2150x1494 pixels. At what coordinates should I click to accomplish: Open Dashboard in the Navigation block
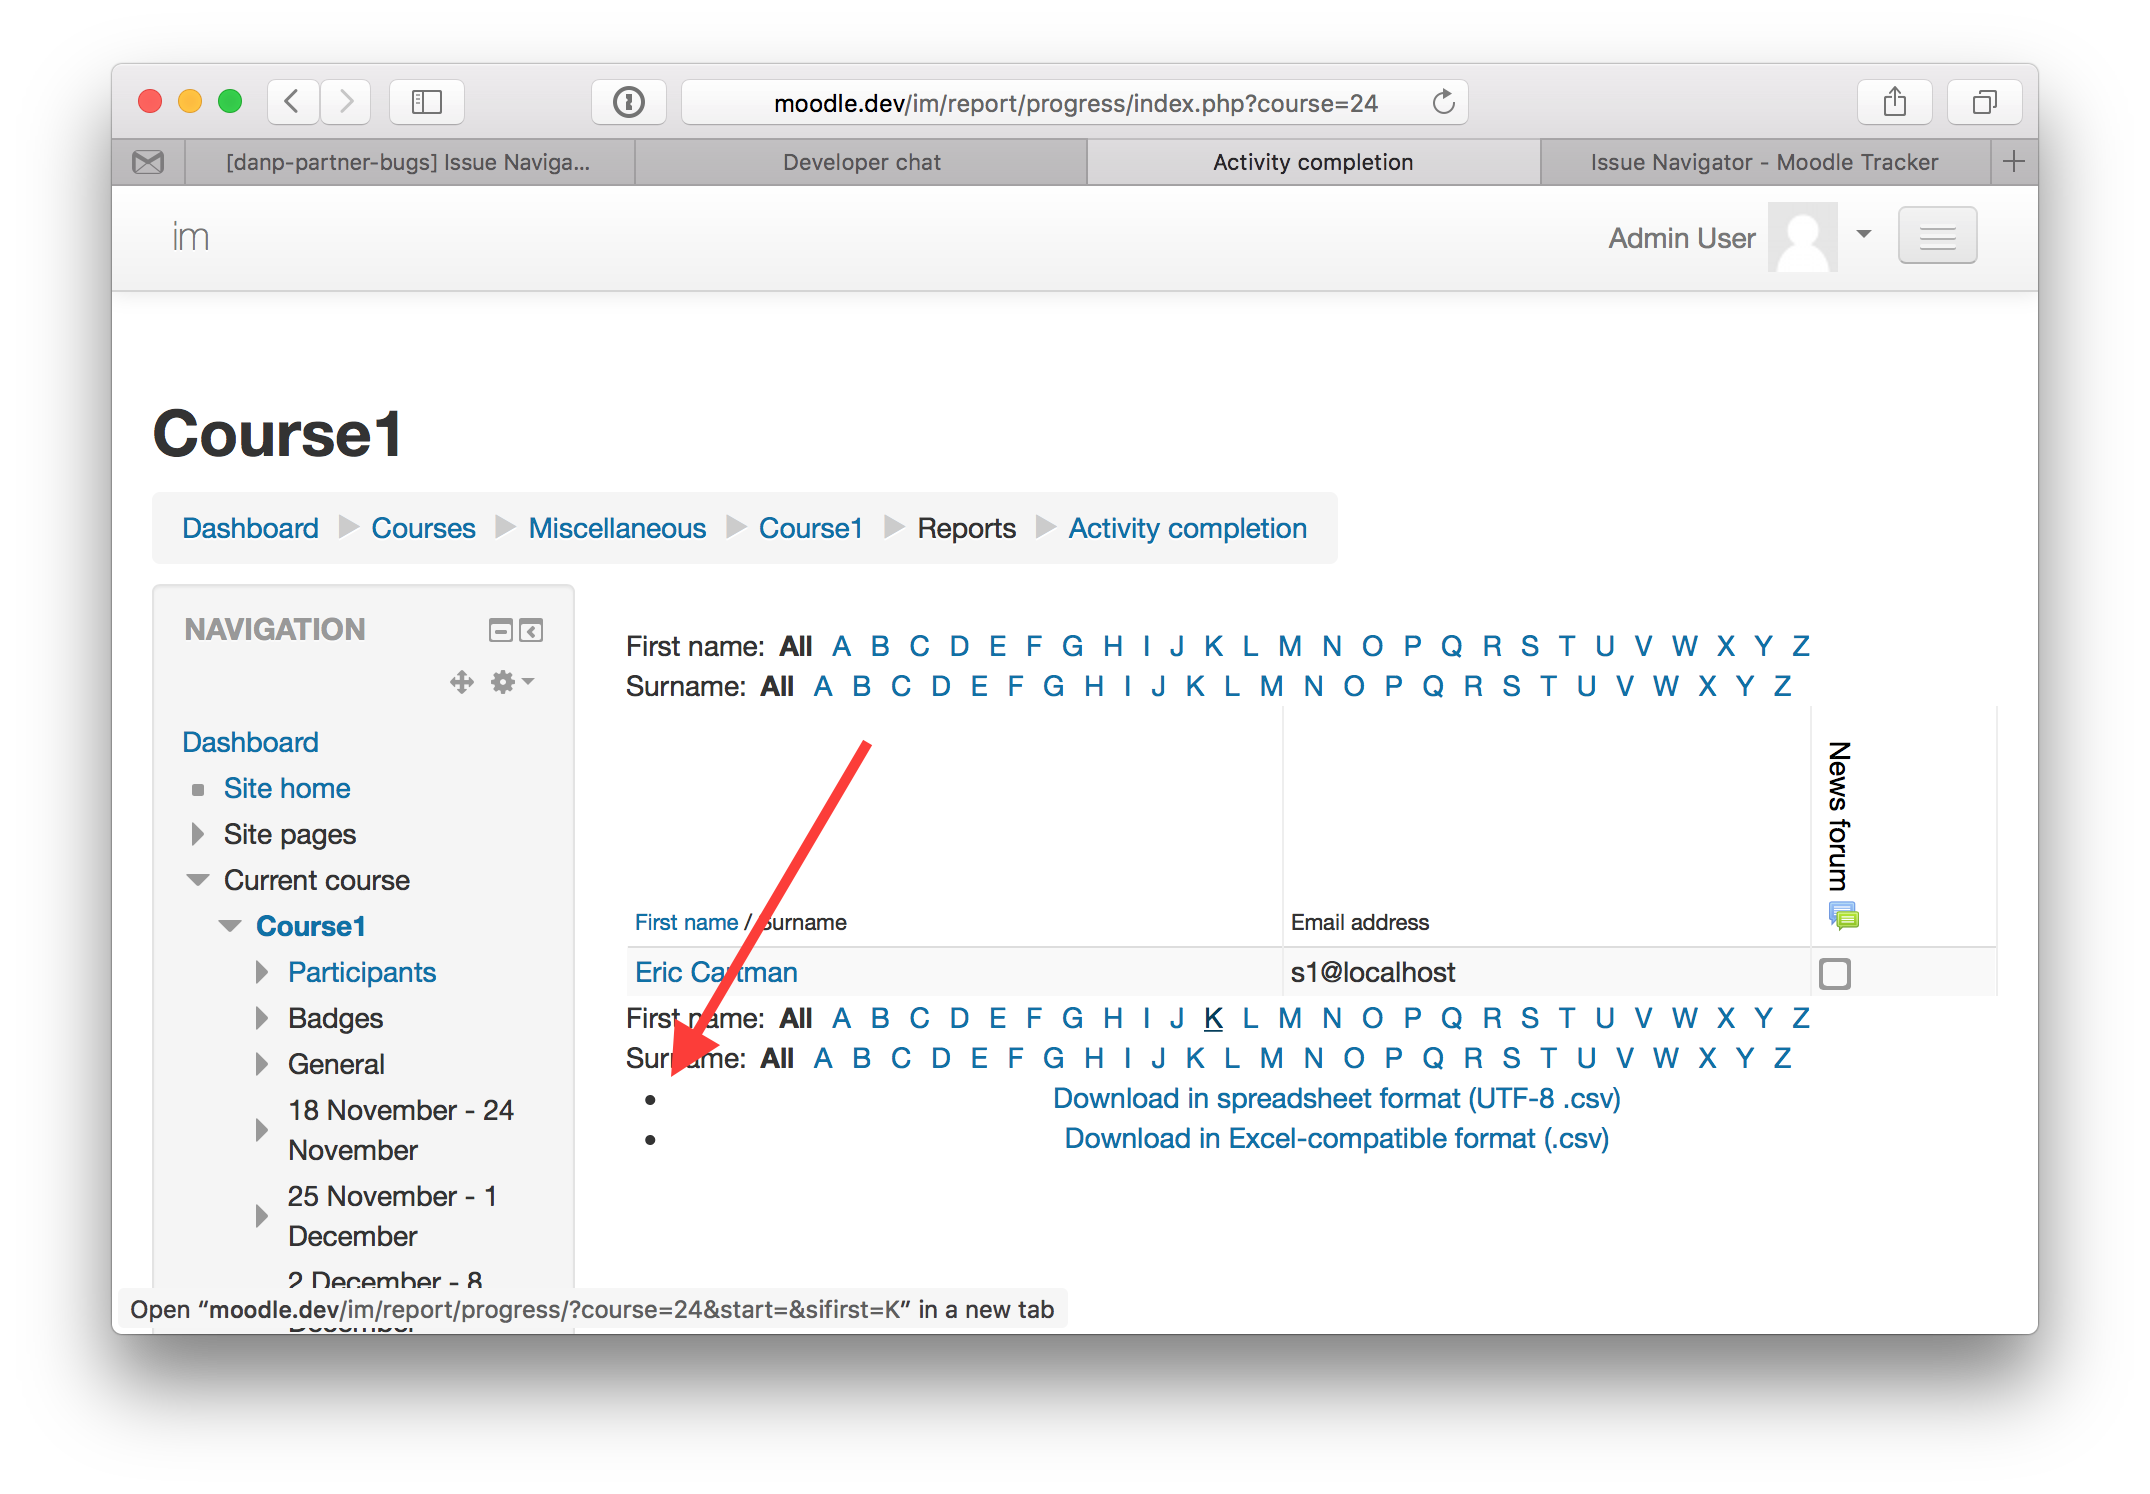[250, 742]
